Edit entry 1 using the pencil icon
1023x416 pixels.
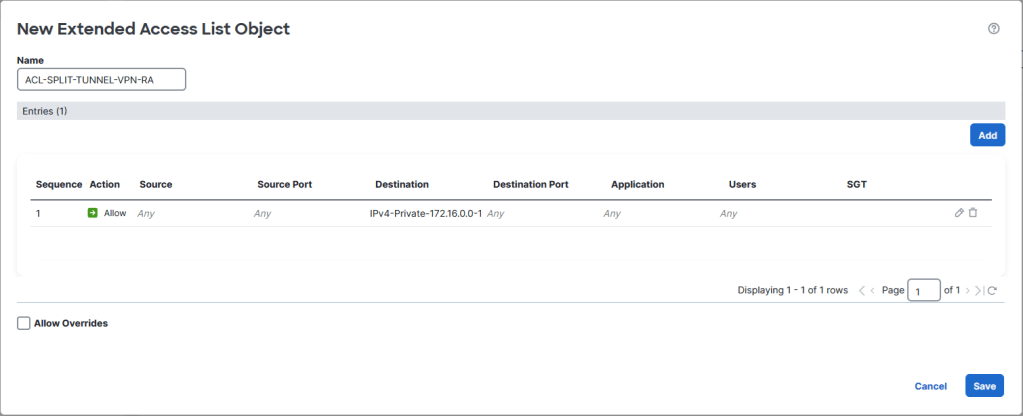coord(959,213)
